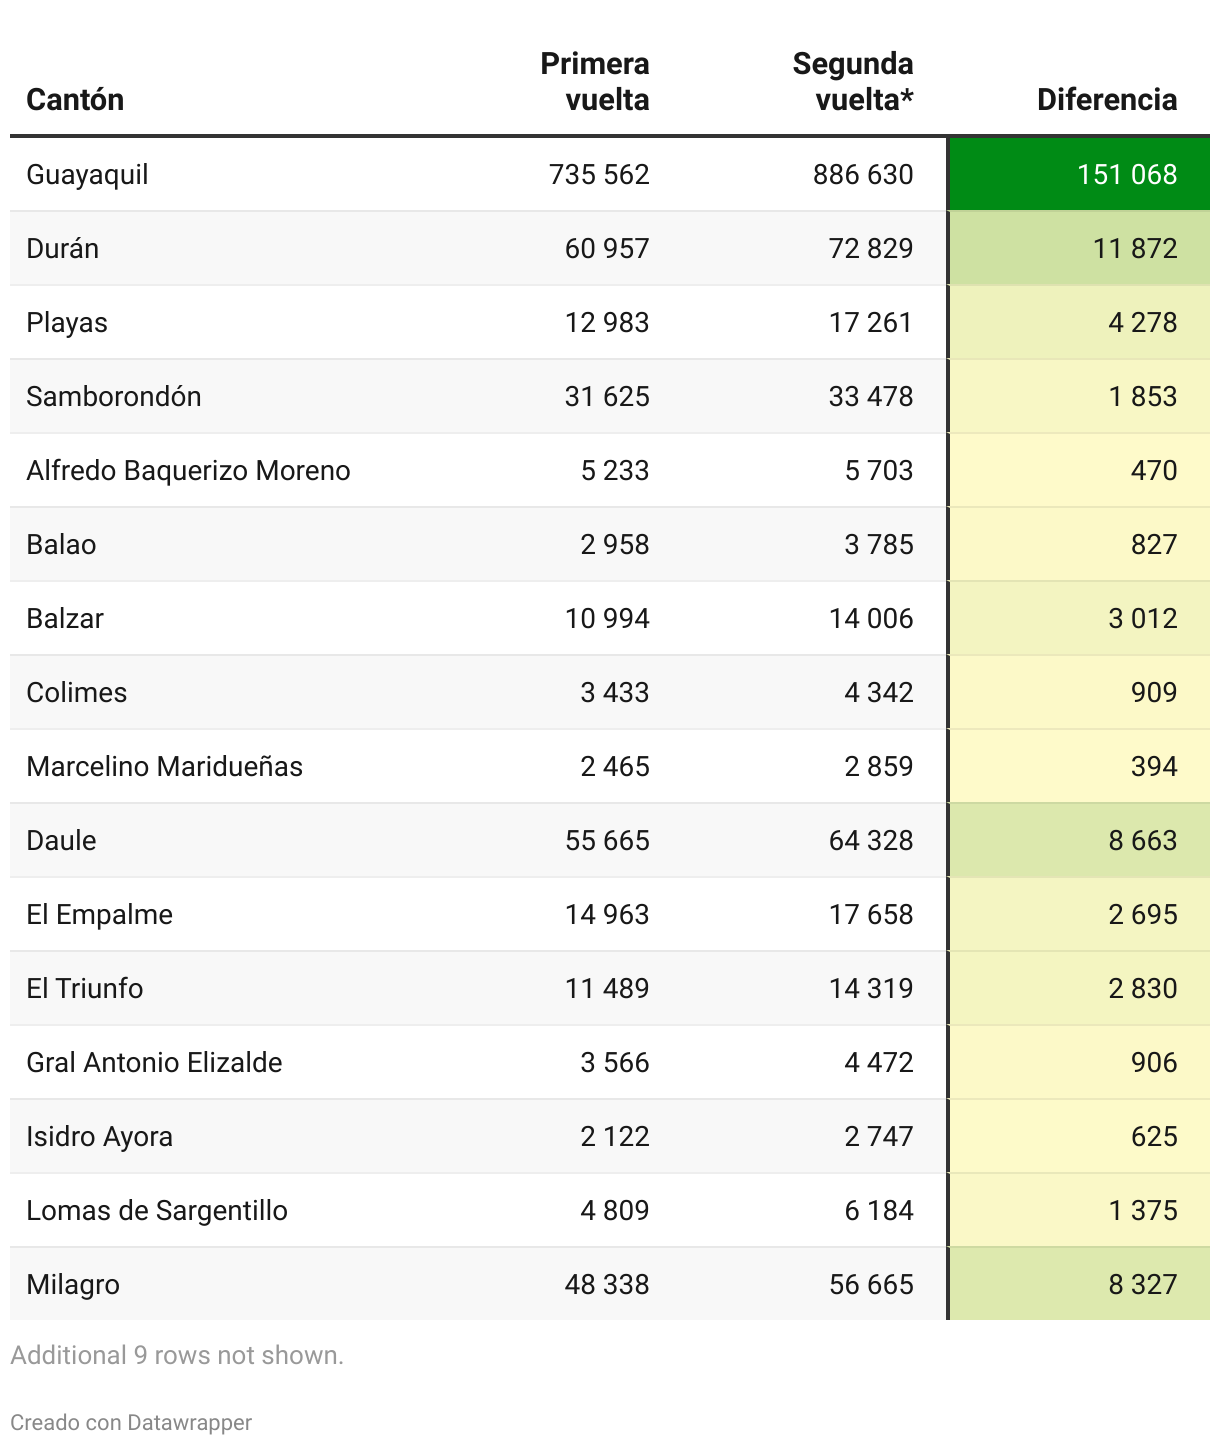Select the Guayaquil row name
This screenshot has width=1220, height=1446.
(x=87, y=174)
